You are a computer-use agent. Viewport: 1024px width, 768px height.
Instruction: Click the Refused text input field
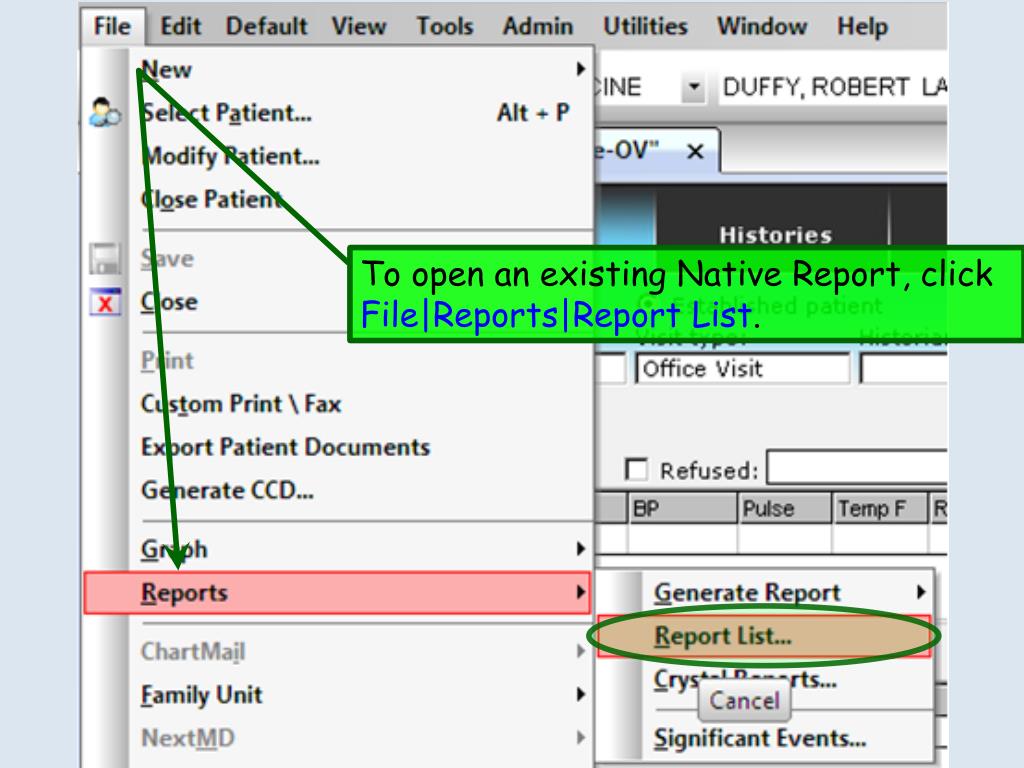(857, 468)
